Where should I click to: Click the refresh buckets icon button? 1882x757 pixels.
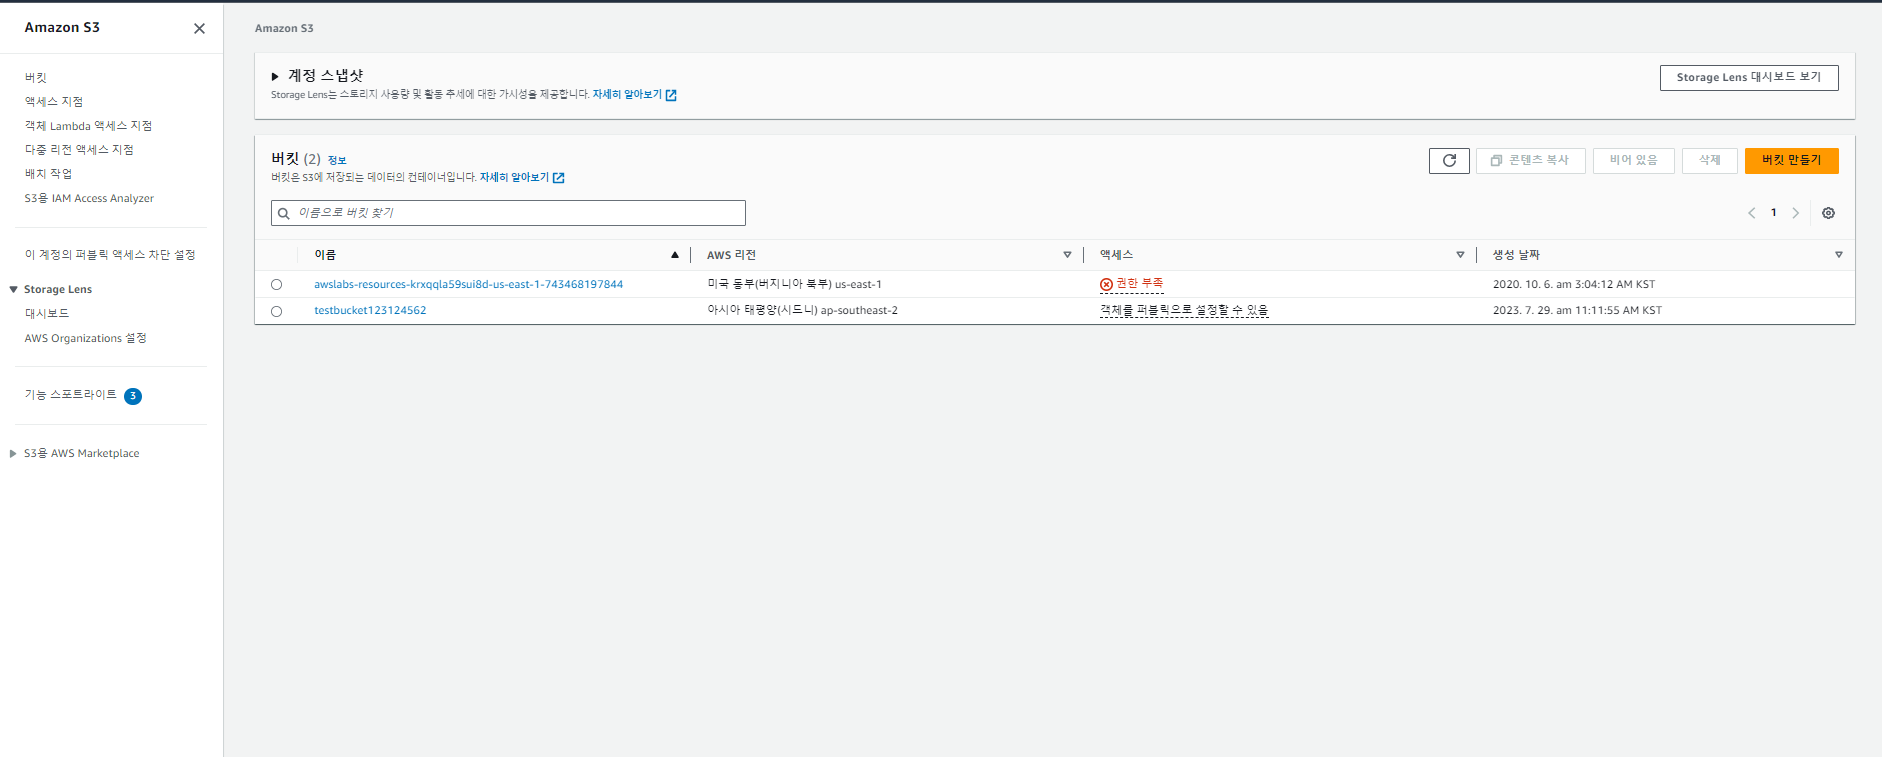(1449, 161)
